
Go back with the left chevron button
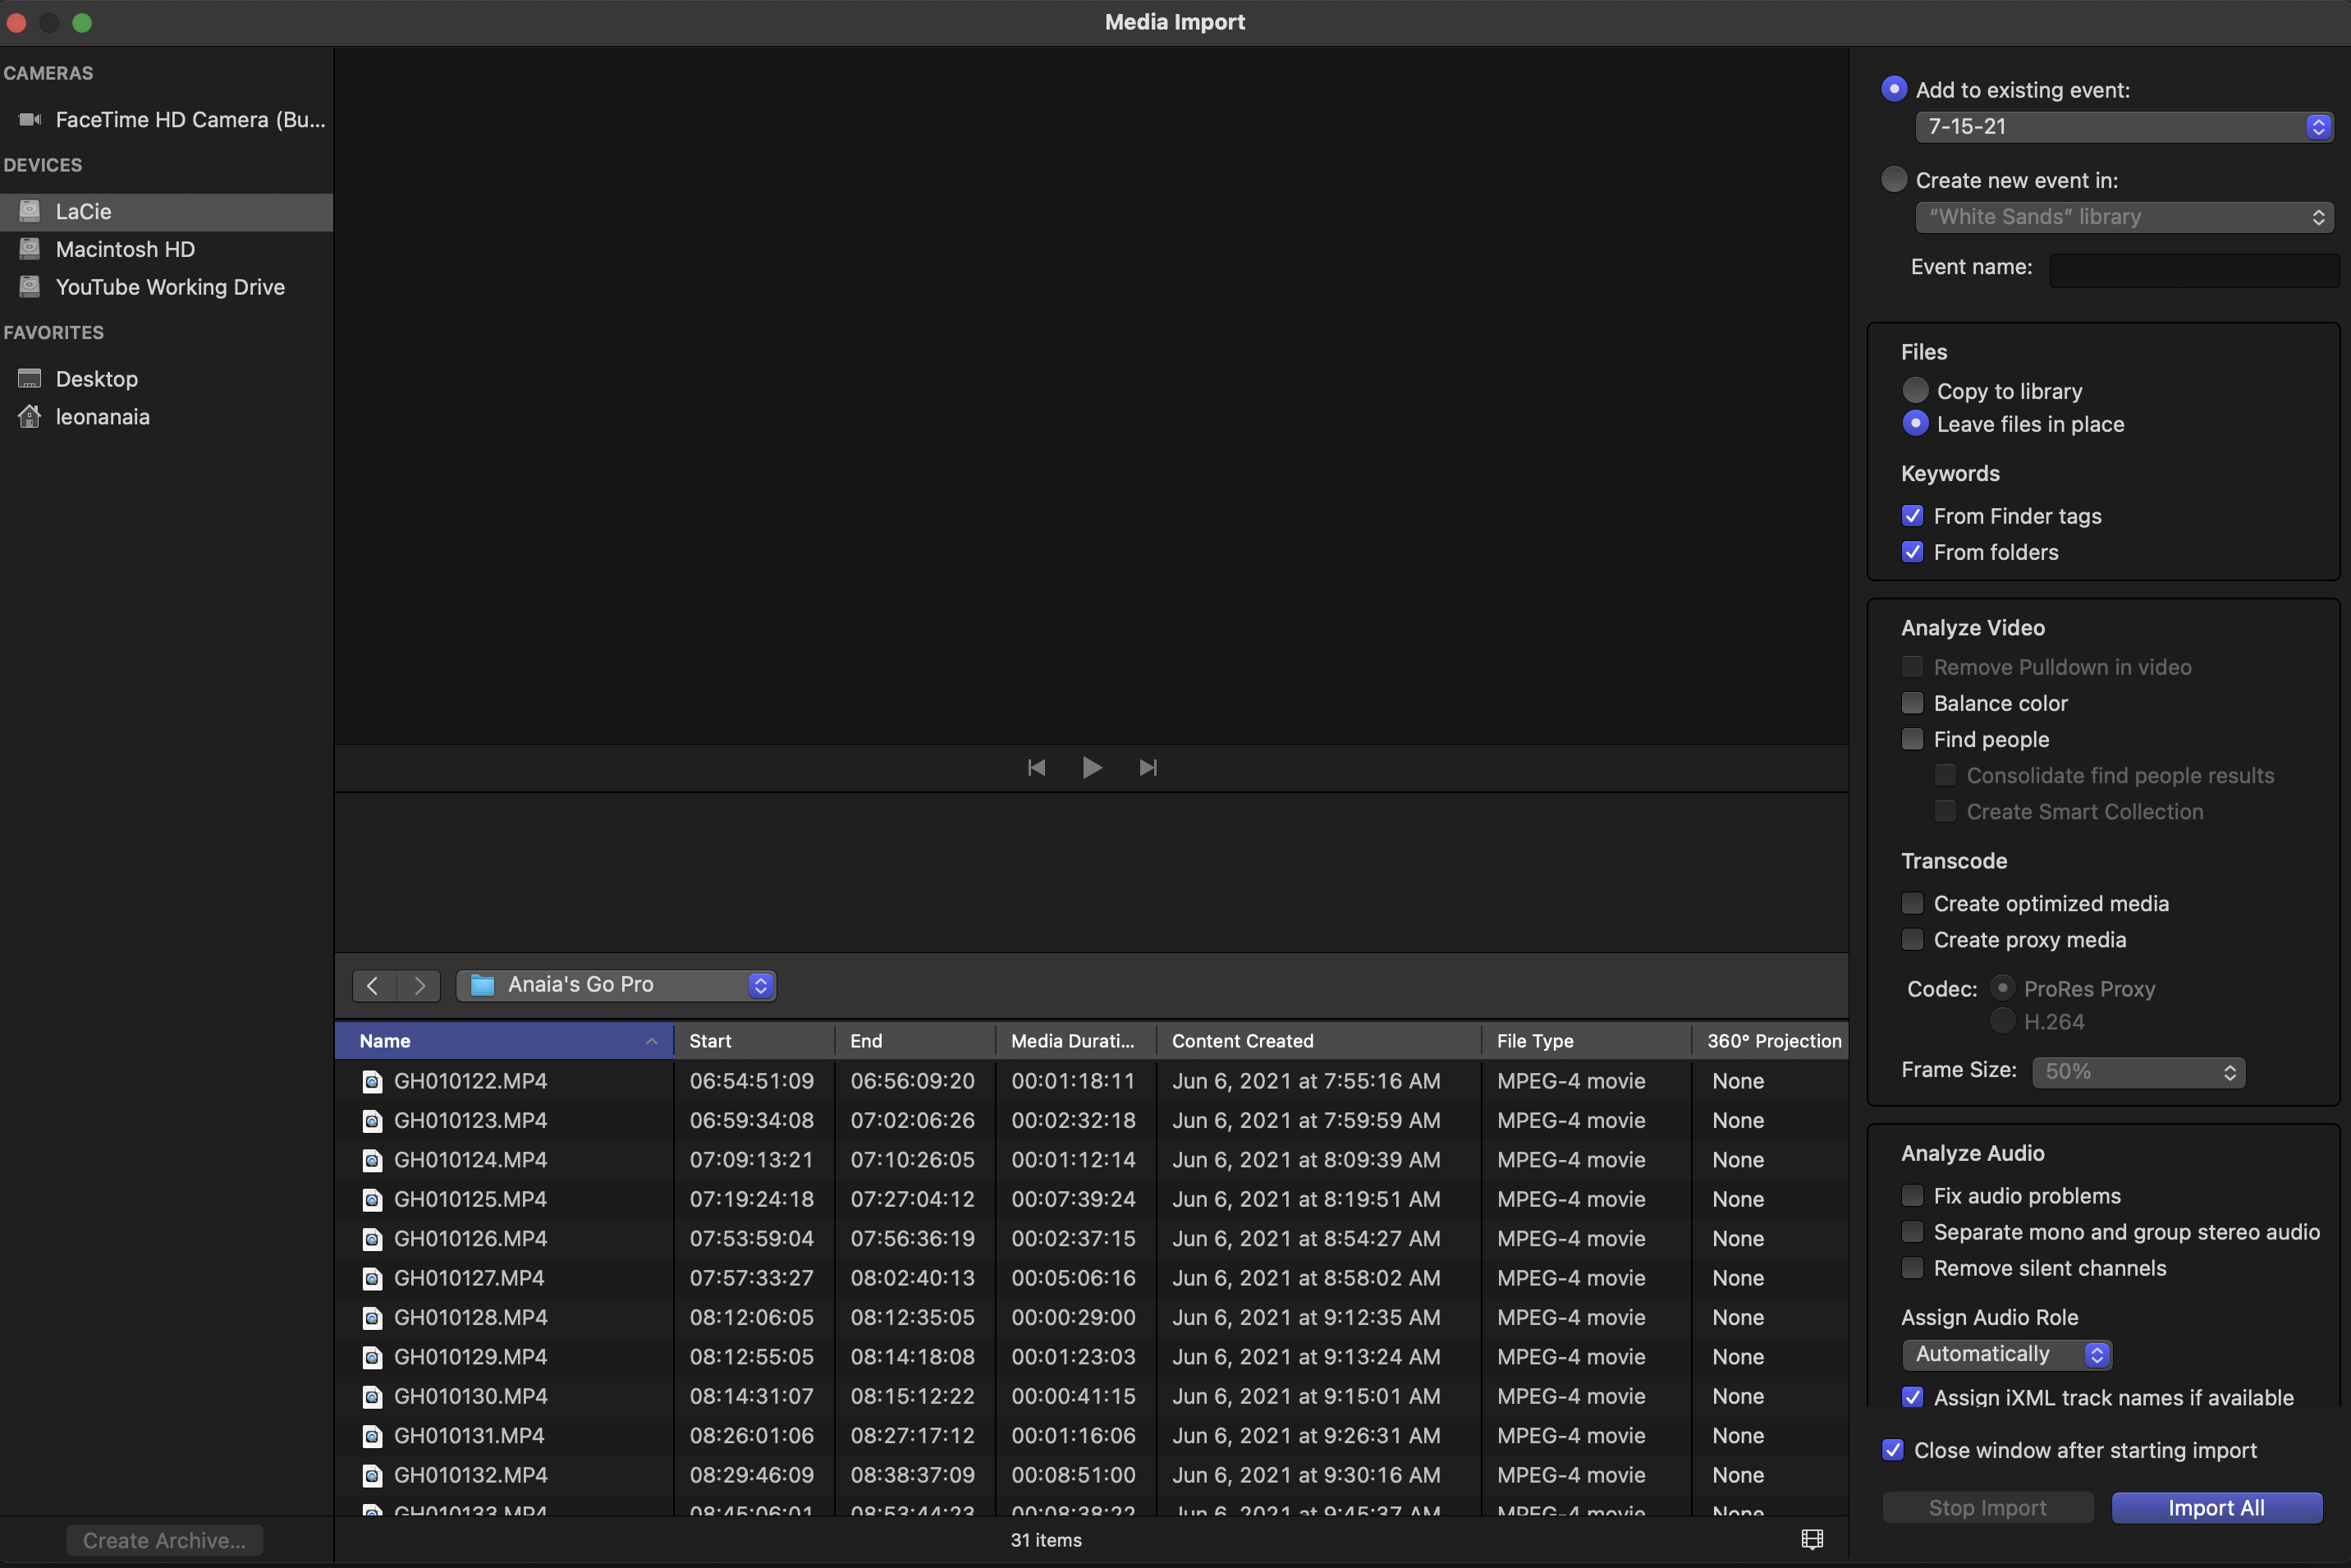373,985
